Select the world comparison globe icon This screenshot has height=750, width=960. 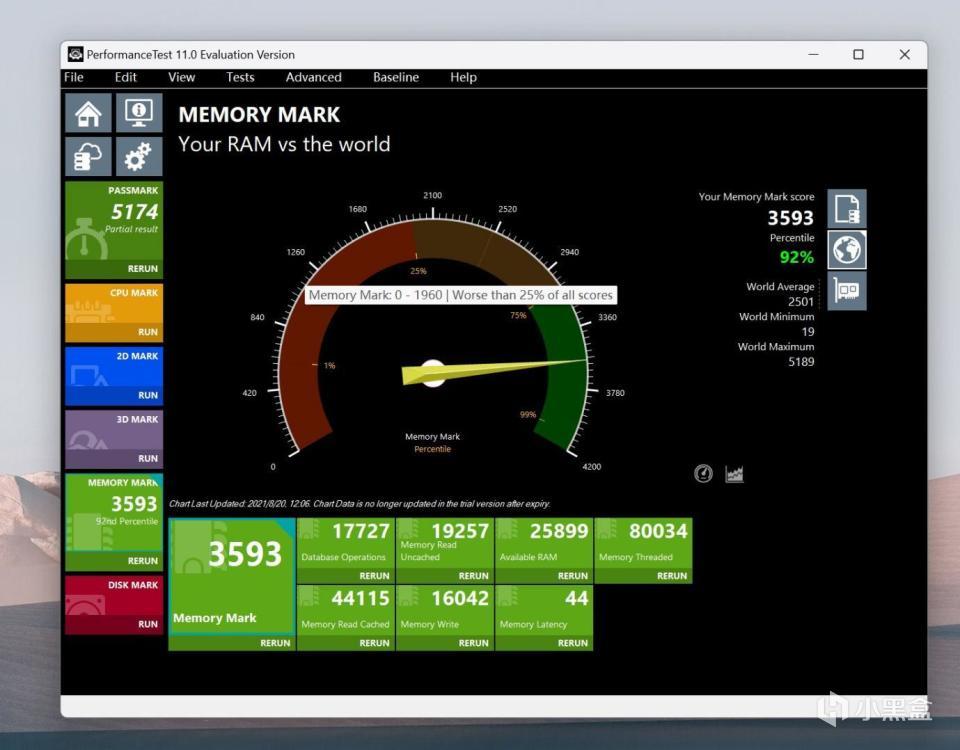(847, 250)
